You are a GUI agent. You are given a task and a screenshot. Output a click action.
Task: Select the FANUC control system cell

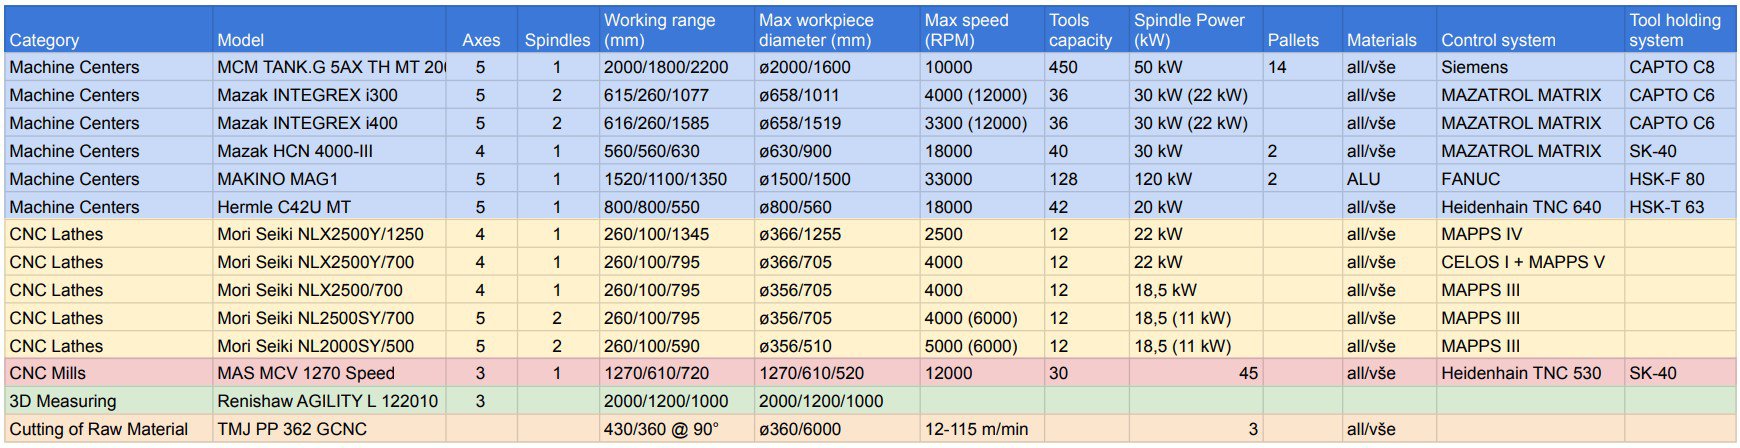pyautogui.click(x=1530, y=179)
